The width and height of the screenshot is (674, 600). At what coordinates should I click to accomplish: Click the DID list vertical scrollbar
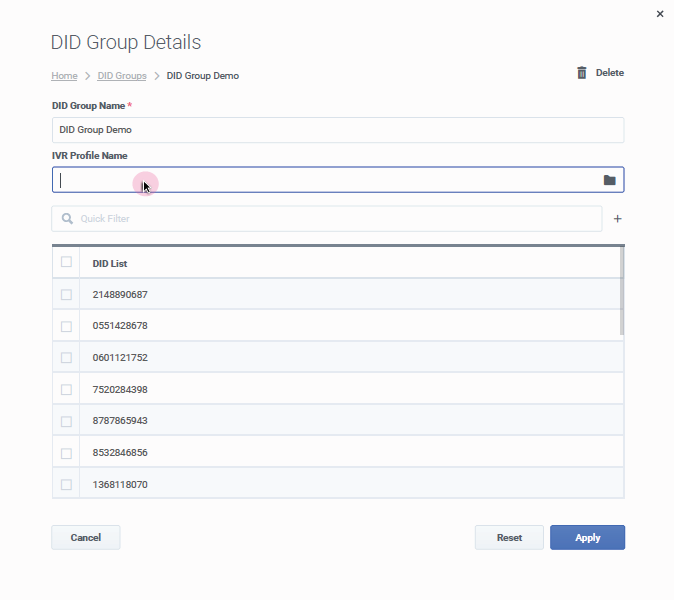622,291
